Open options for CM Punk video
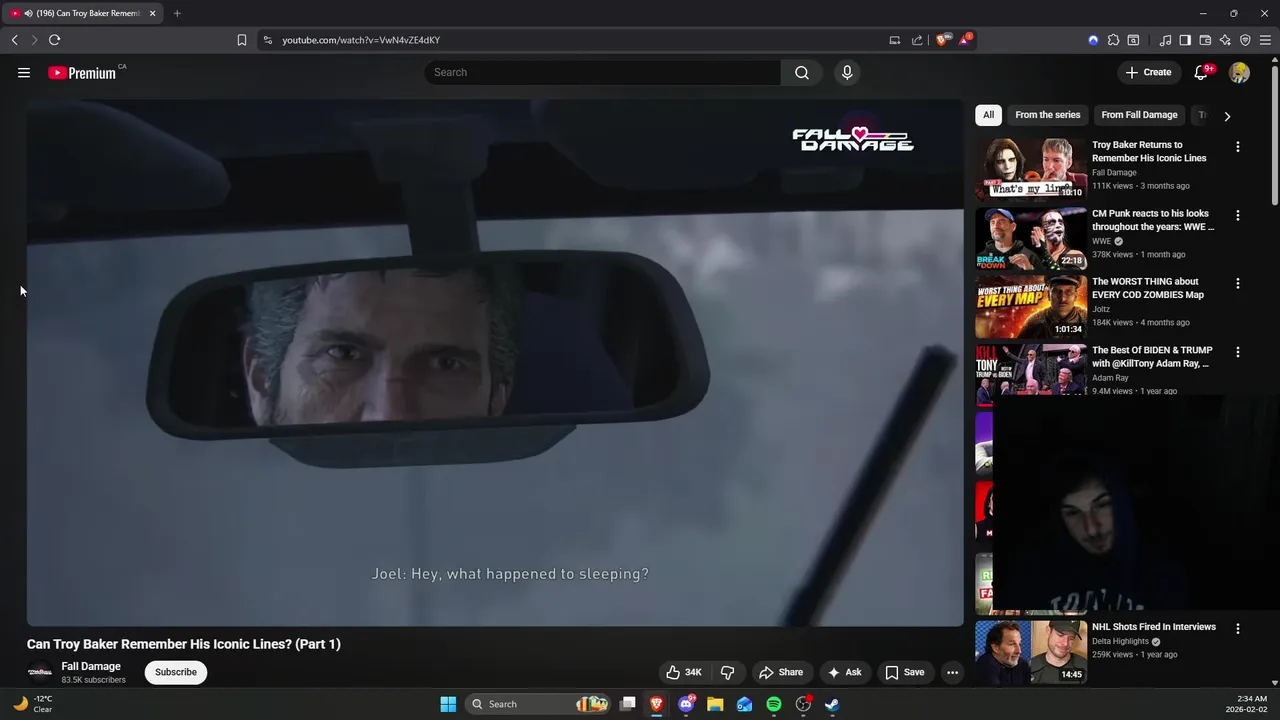This screenshot has height=720, width=1280. point(1237,215)
